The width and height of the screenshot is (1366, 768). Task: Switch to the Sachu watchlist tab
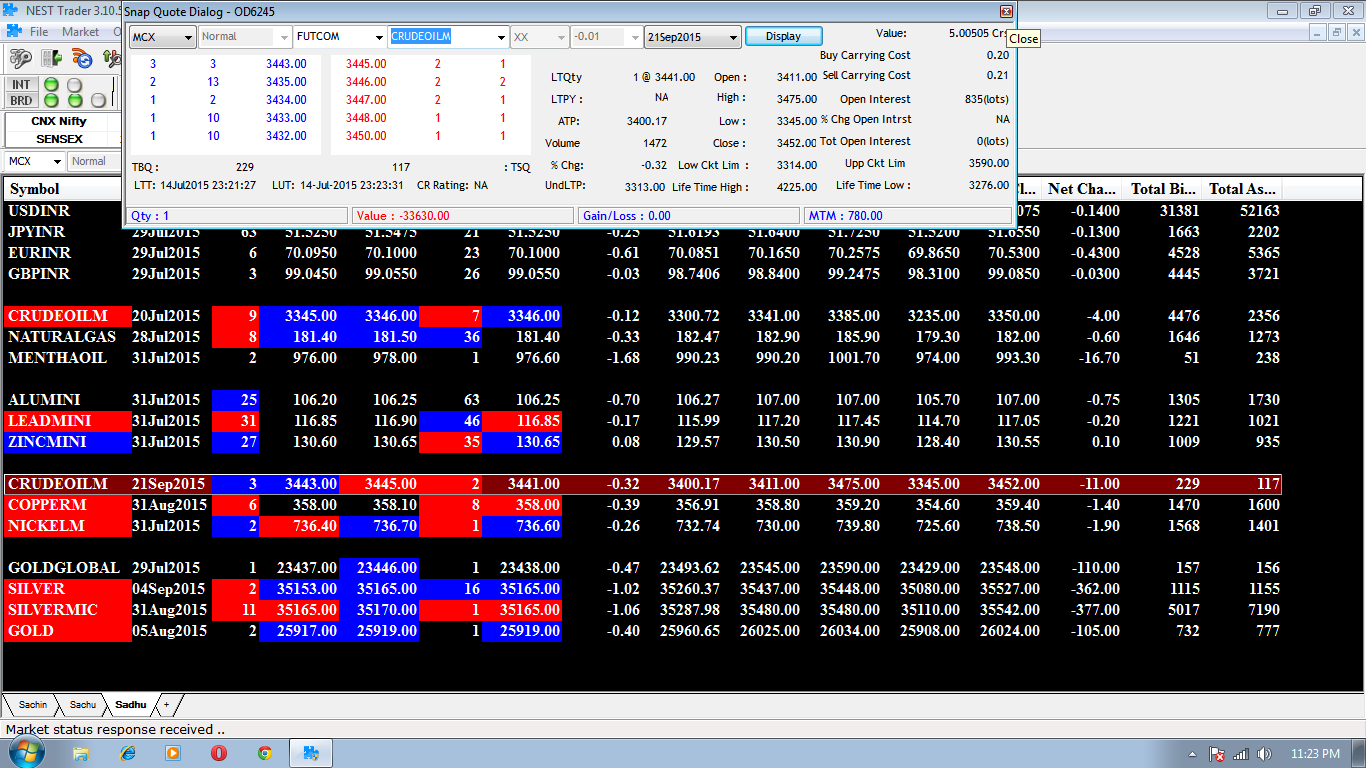tap(82, 705)
